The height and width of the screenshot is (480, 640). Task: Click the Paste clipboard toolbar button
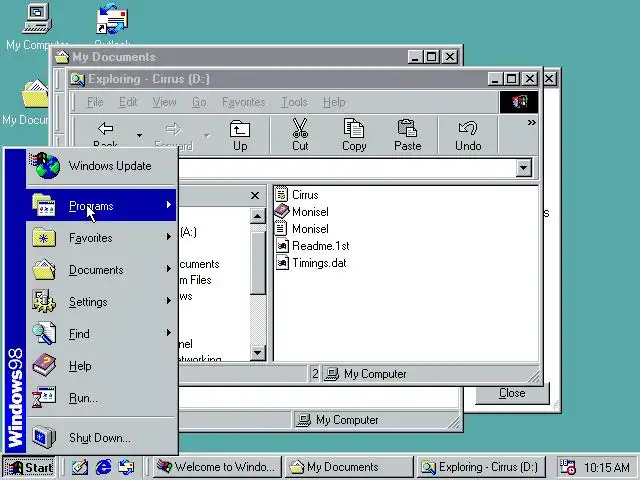407,135
